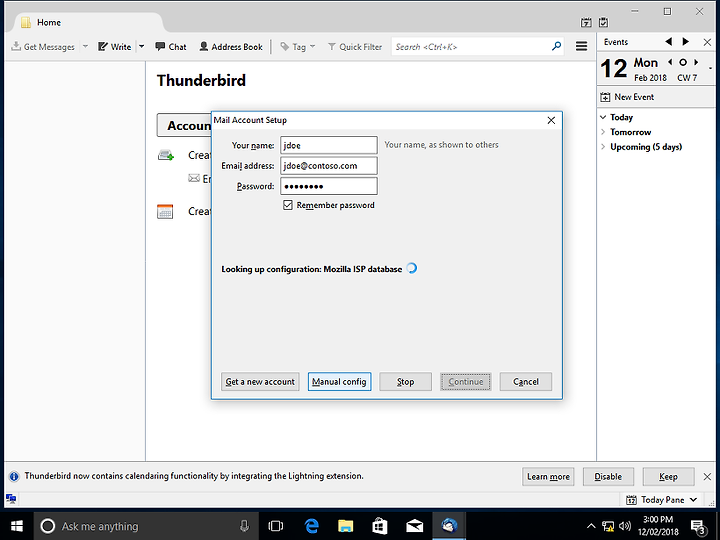Open the Get Messages dropdown arrow

point(85,47)
